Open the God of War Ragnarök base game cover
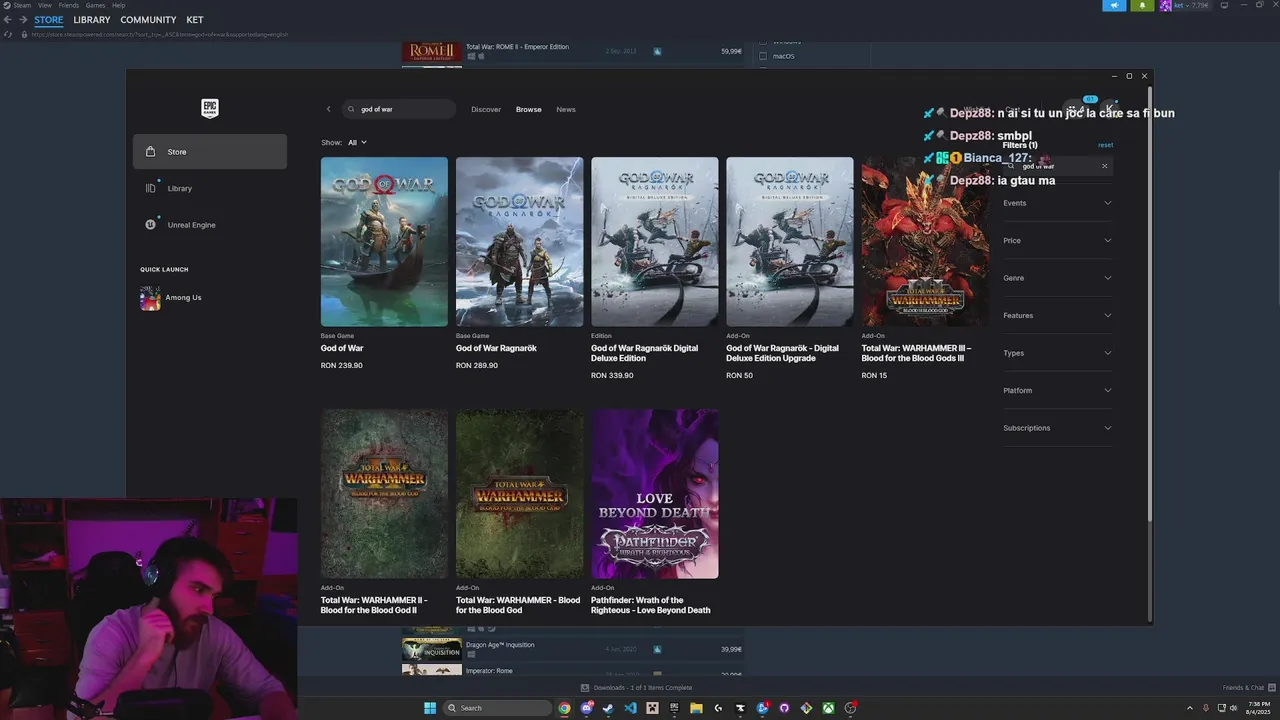Image resolution: width=1280 pixels, height=720 pixels. point(519,241)
